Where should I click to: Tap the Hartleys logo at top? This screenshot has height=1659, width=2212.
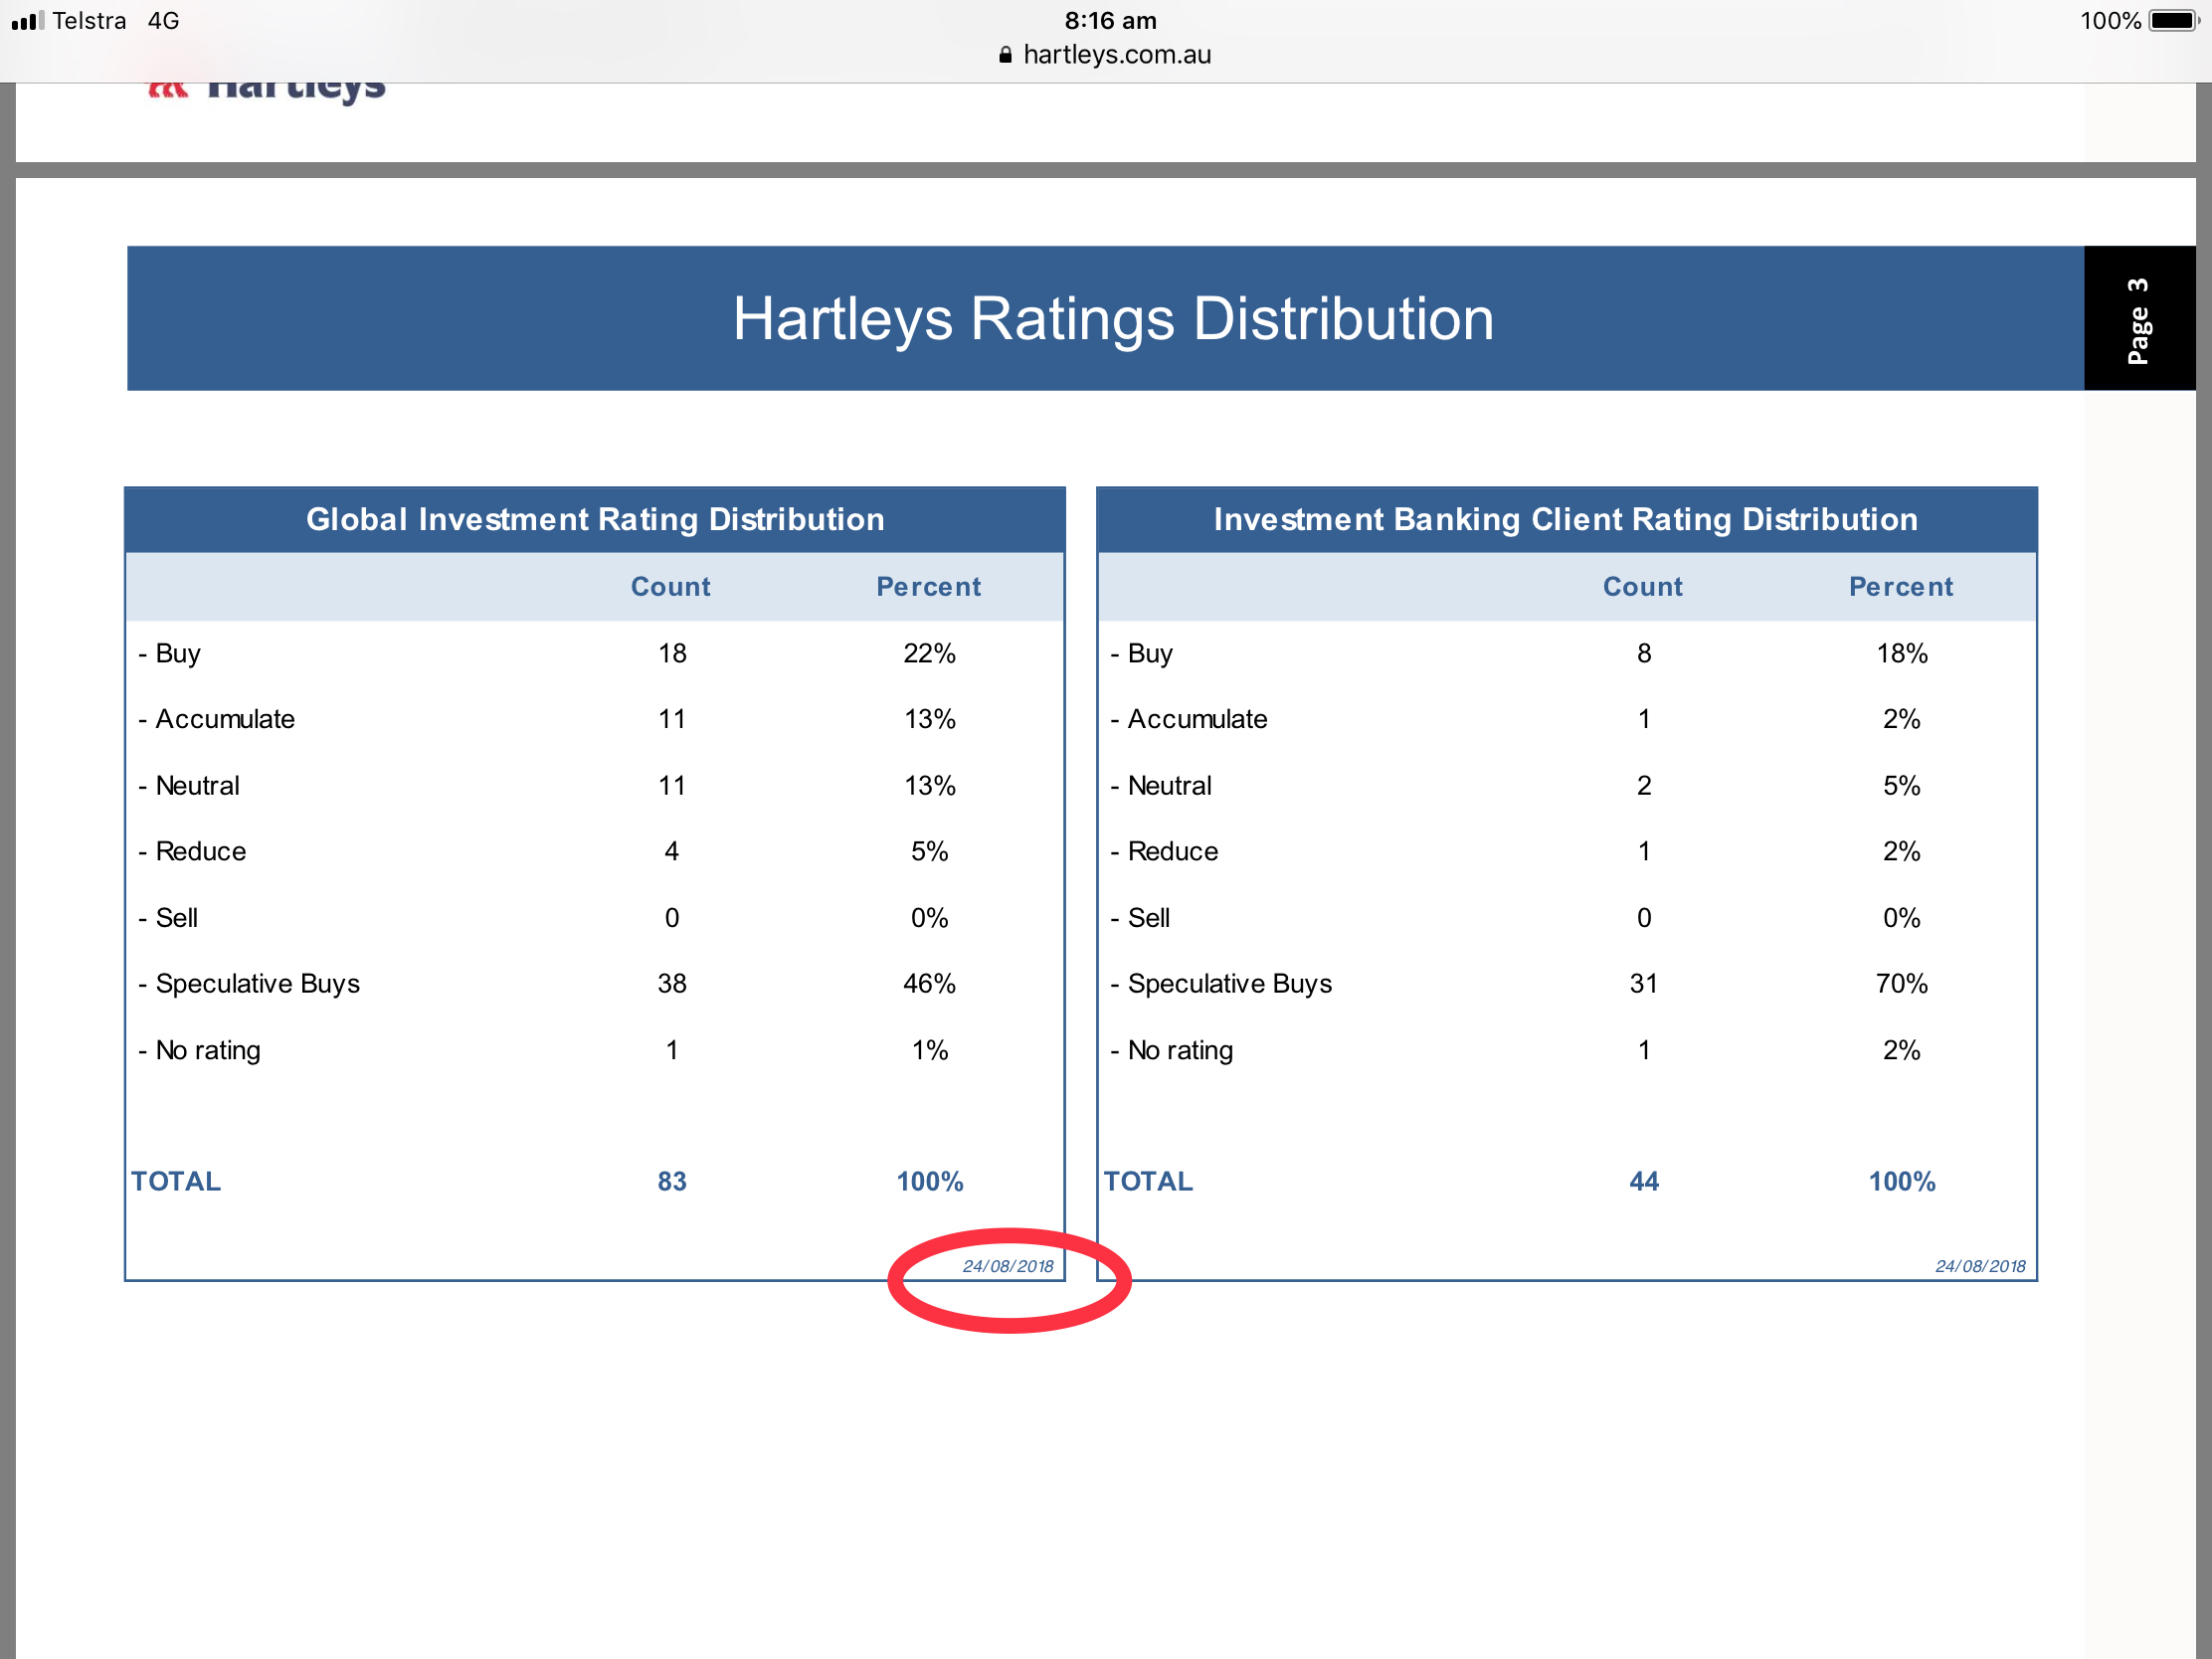[266, 91]
